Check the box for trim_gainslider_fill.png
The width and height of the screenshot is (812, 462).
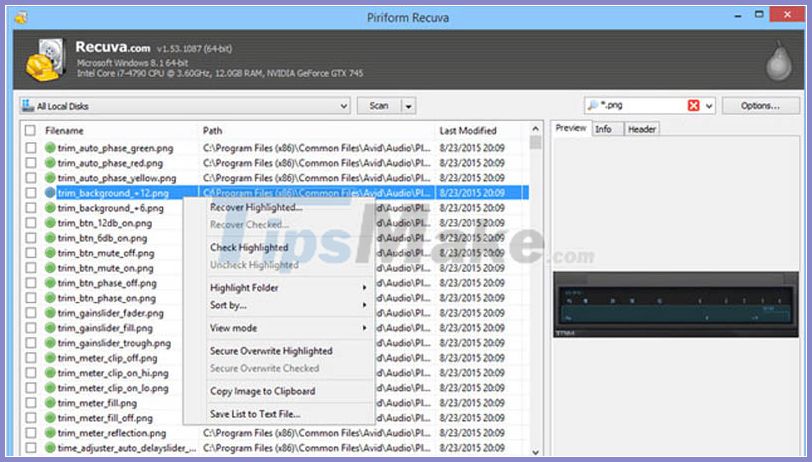[x=31, y=328]
